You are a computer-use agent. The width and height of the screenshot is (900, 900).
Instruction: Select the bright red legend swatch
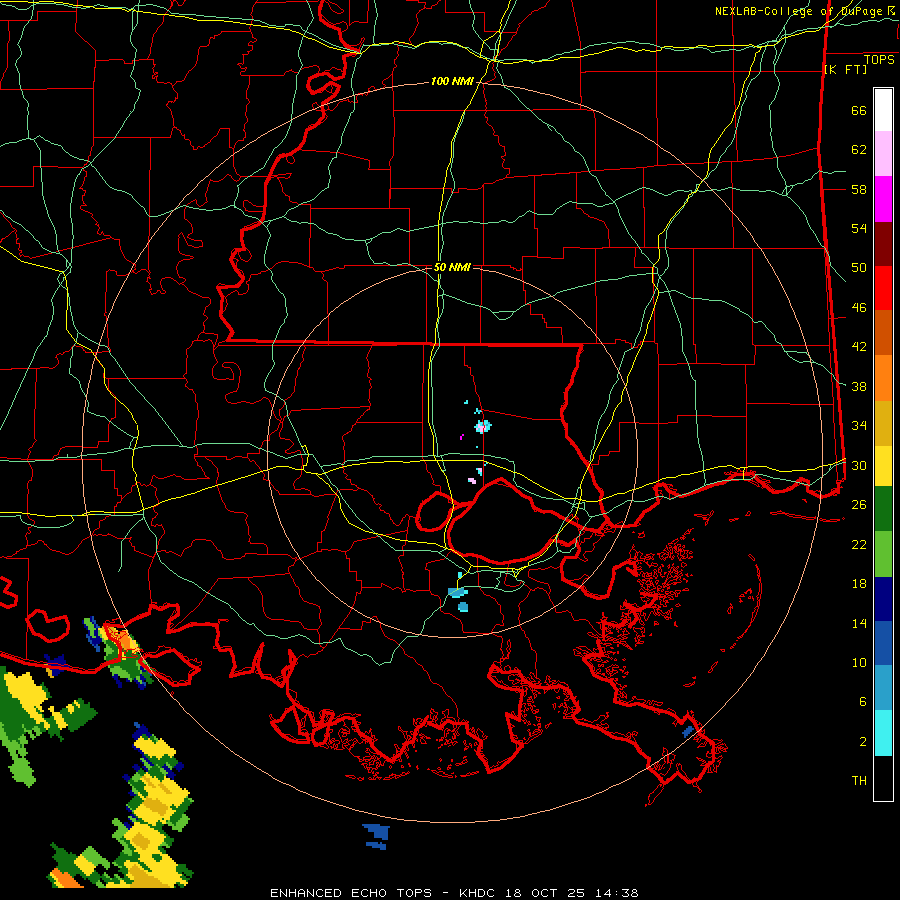[x=883, y=288]
